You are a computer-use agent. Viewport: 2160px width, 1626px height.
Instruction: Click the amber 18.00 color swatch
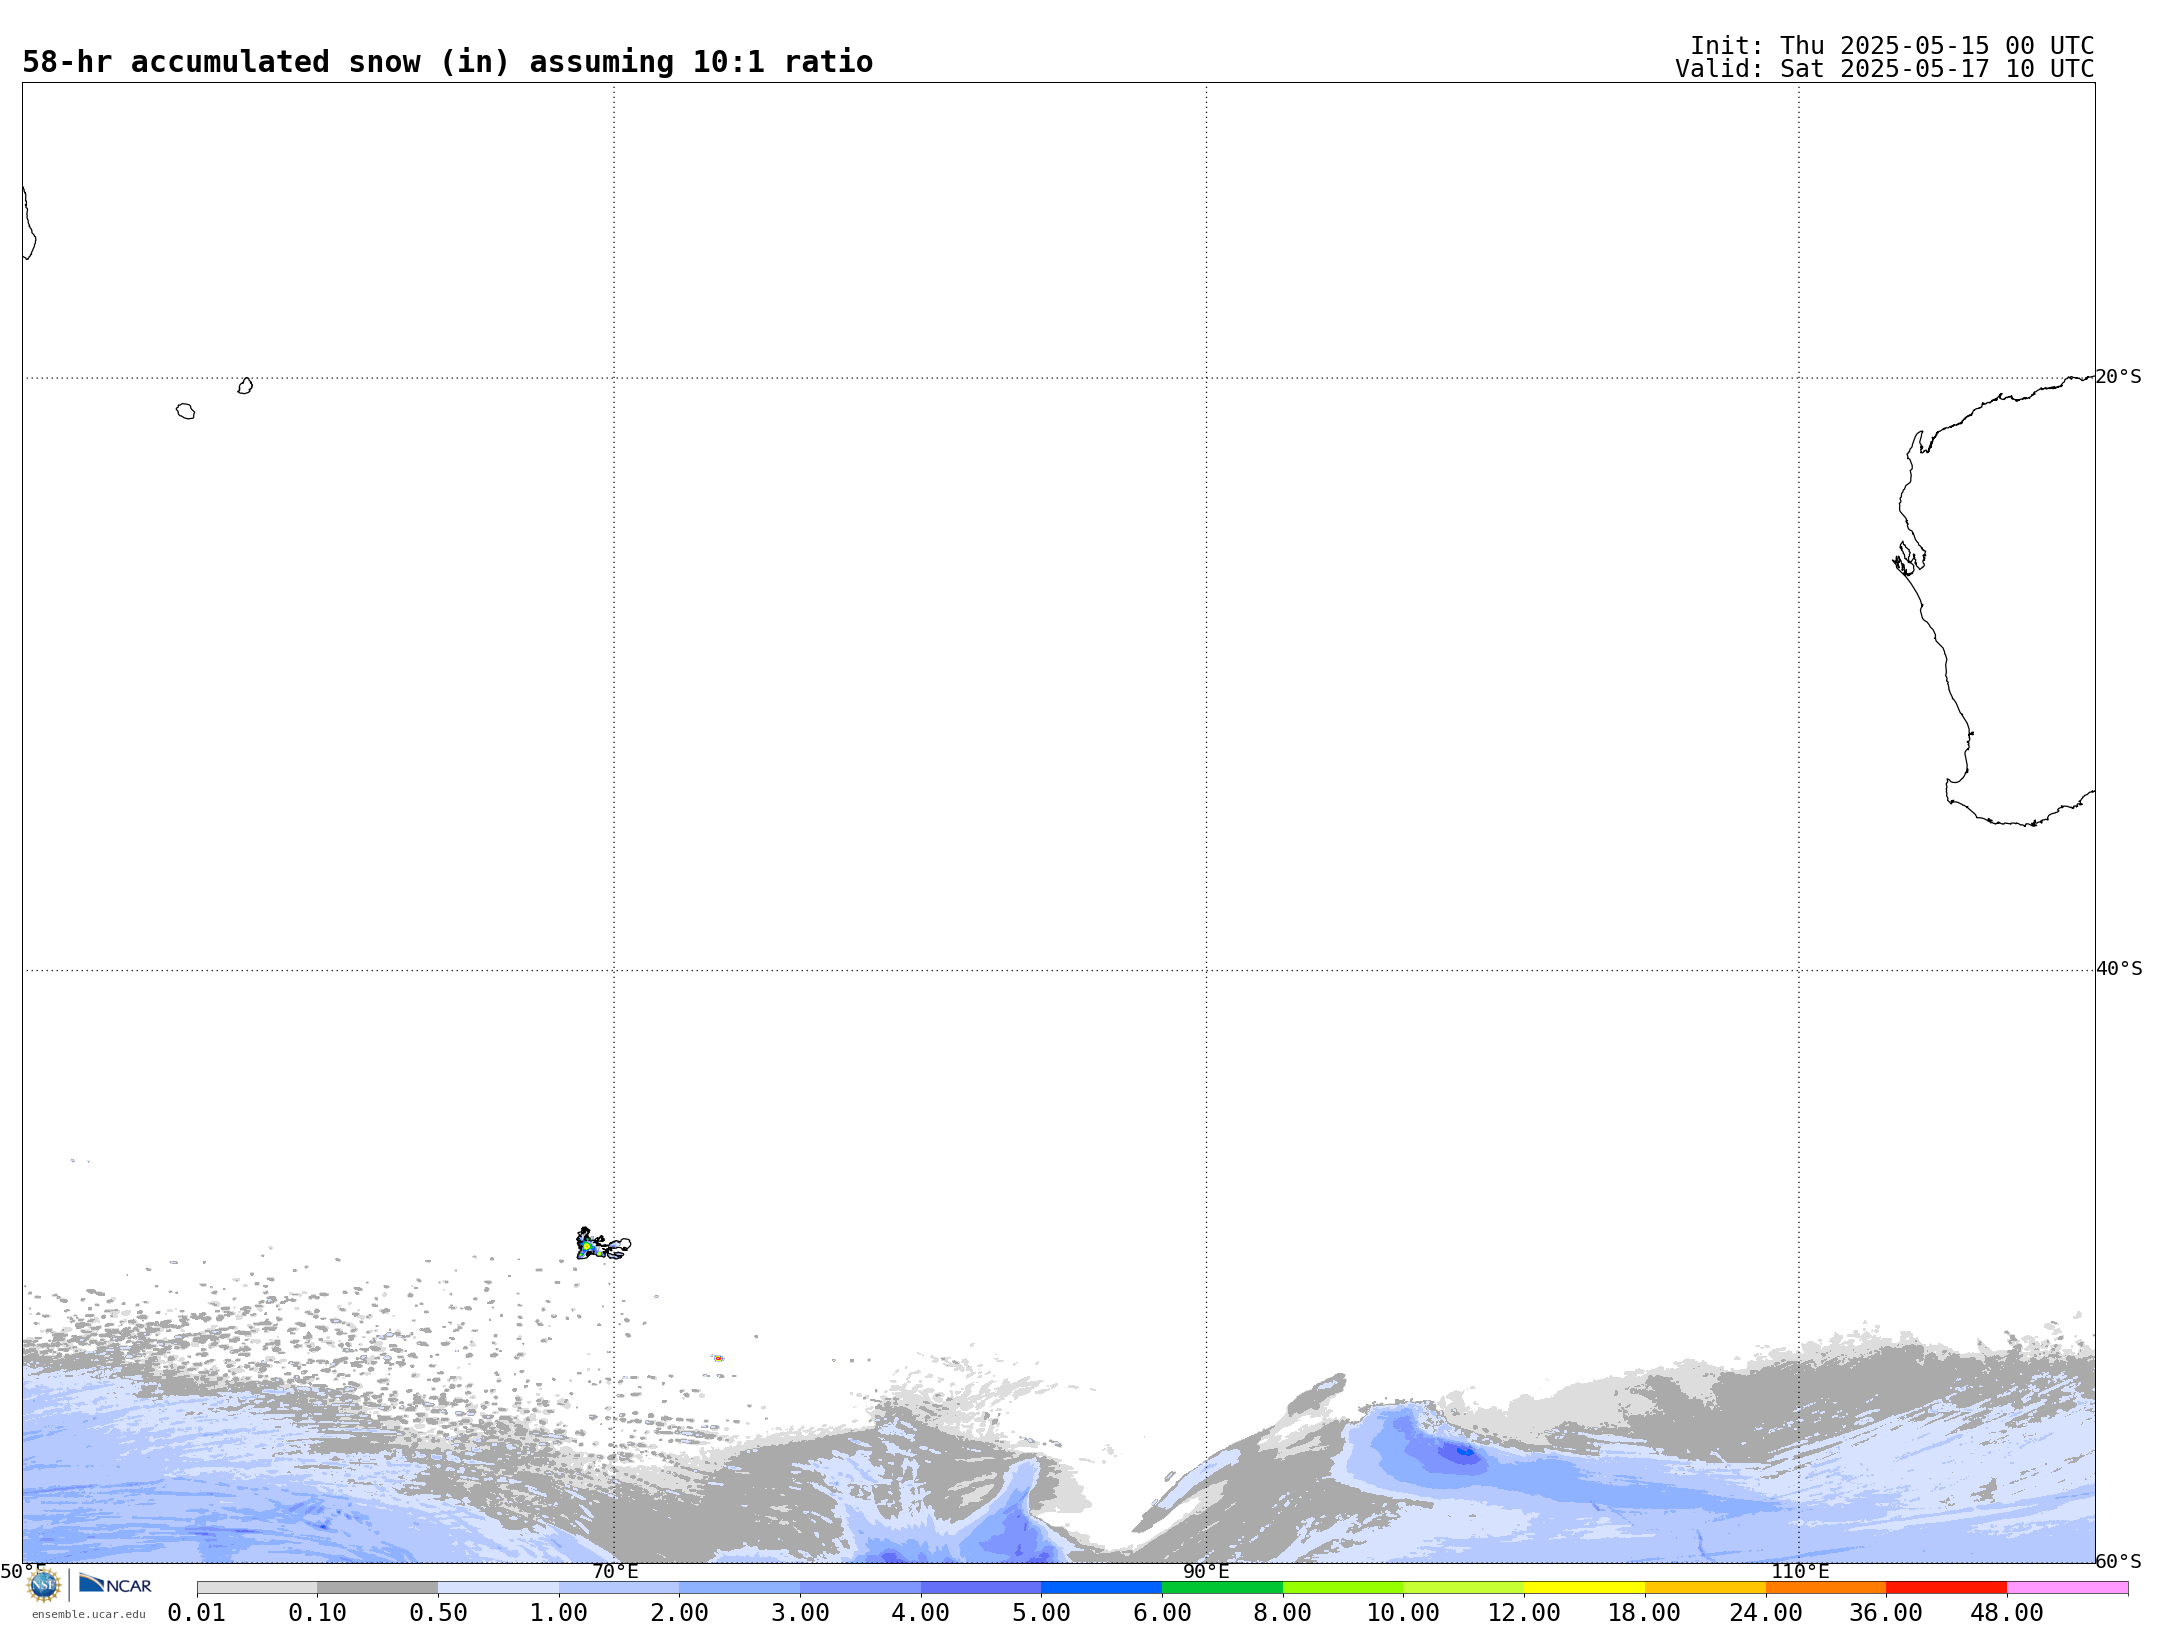[x=1705, y=1588]
